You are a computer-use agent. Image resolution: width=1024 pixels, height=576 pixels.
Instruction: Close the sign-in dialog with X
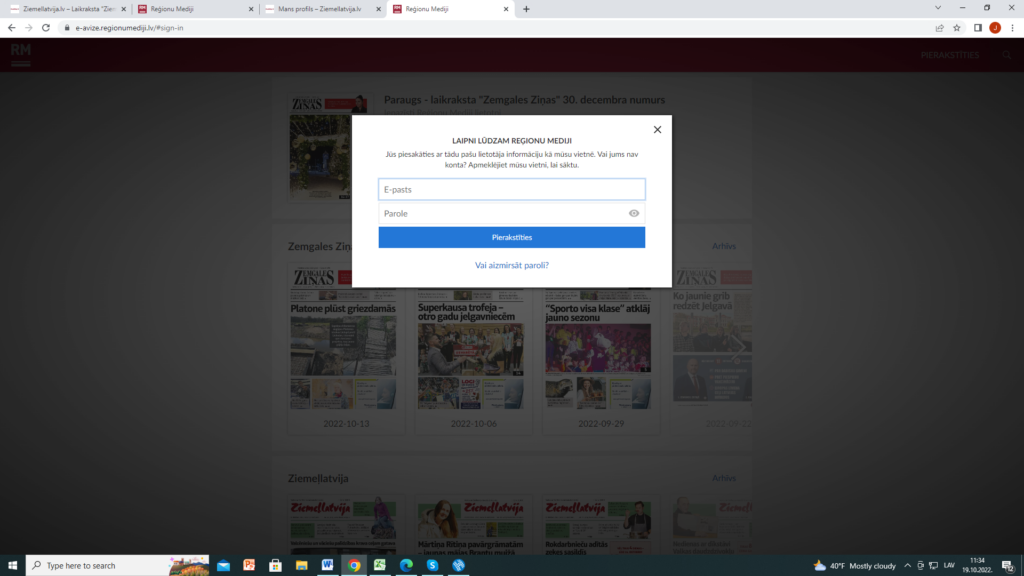click(657, 130)
